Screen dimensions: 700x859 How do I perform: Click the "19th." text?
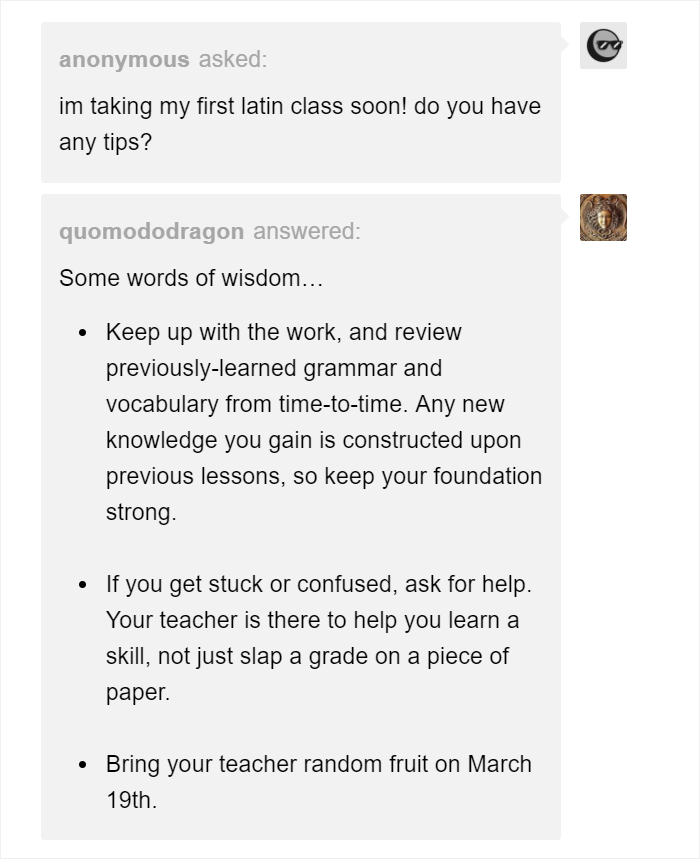(131, 801)
